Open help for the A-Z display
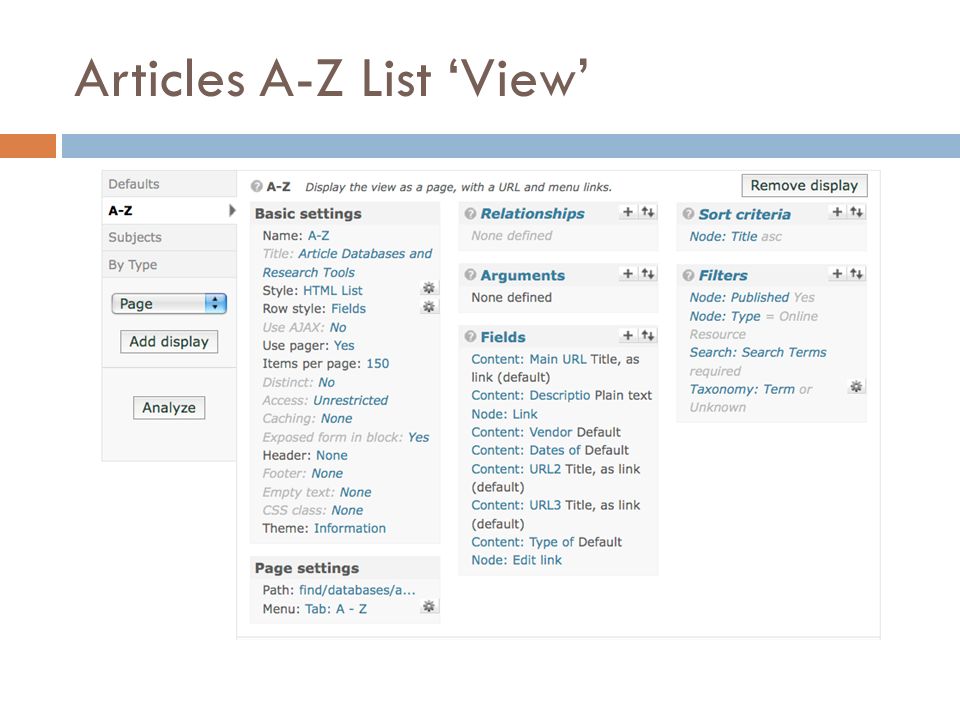This screenshot has height=720, width=960. (257, 187)
